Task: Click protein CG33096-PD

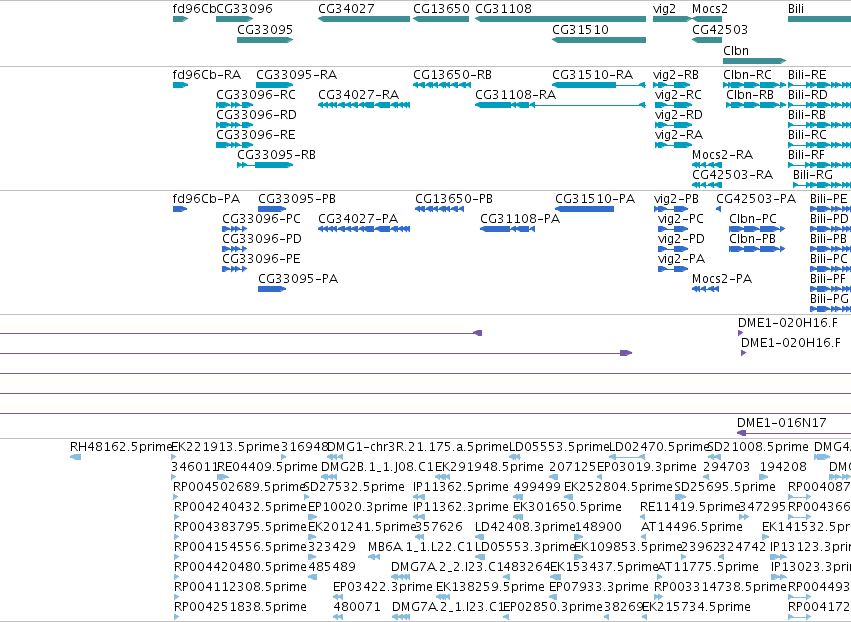Action: point(234,249)
